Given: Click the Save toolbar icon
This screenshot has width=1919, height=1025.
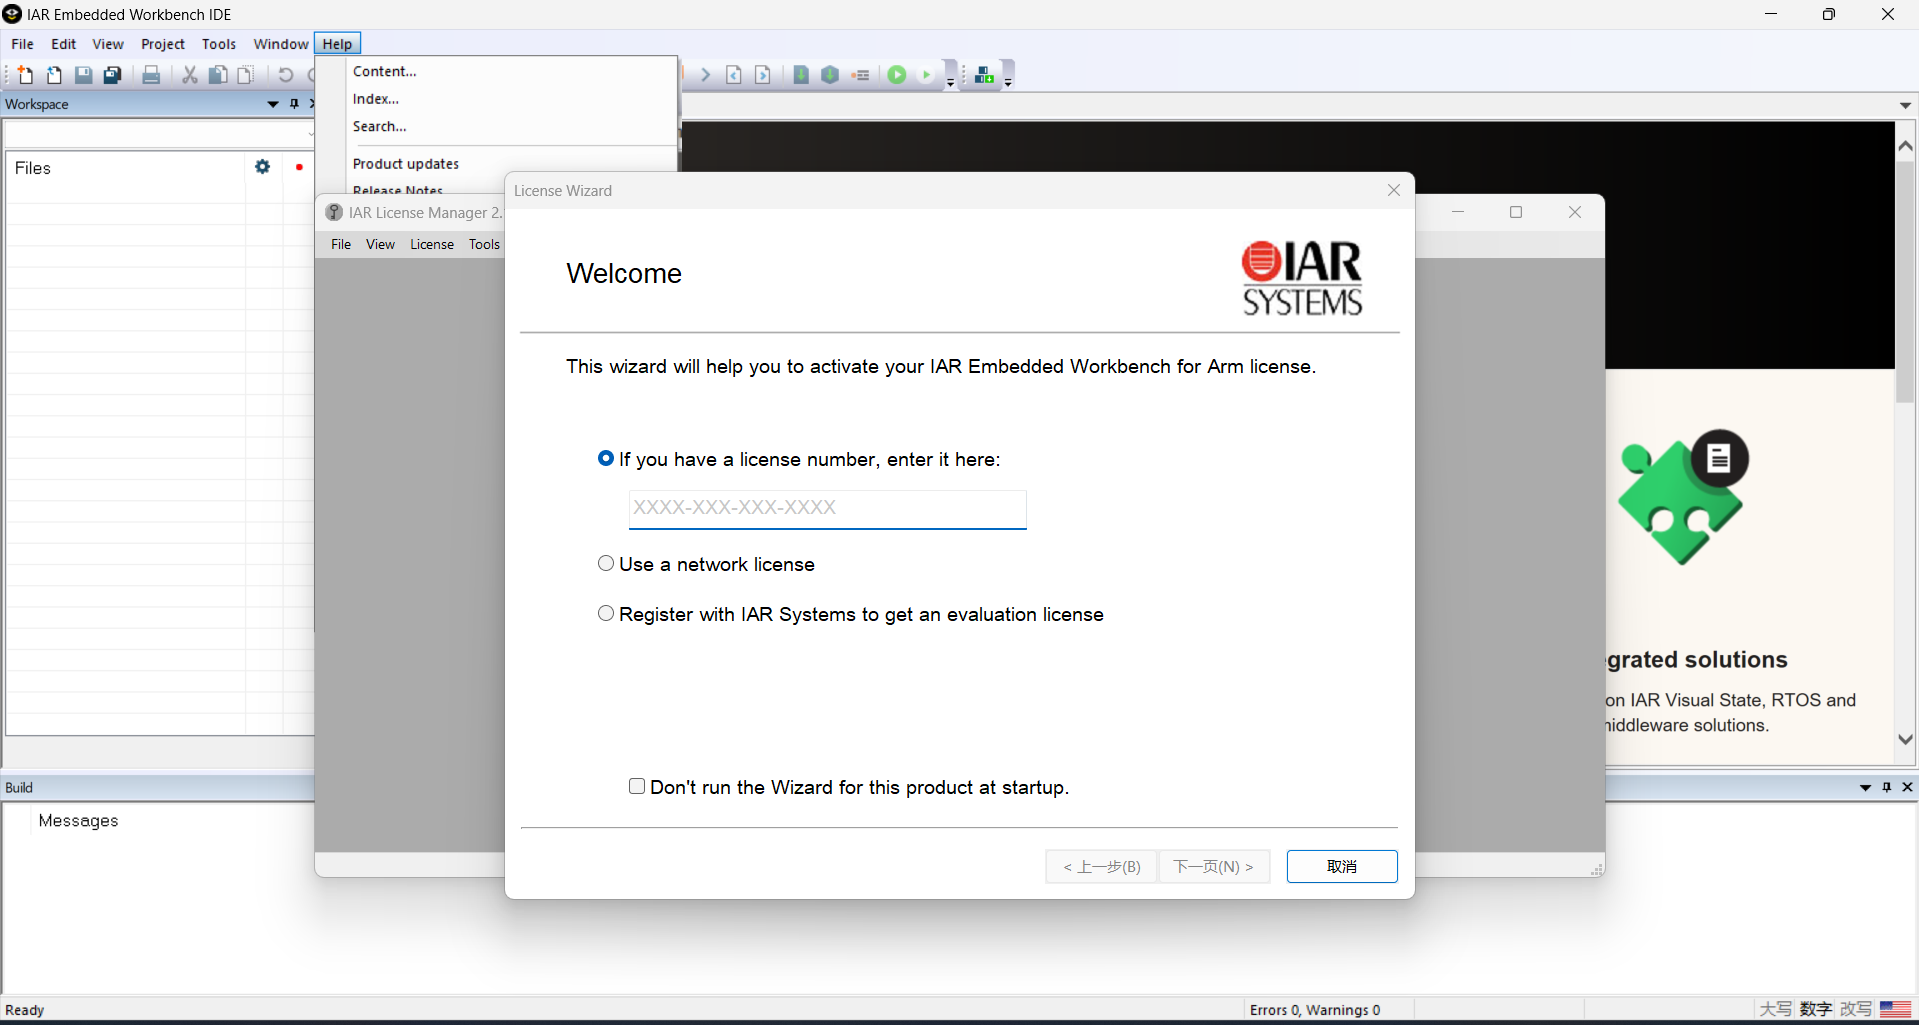Looking at the screenshot, I should pyautogui.click(x=84, y=75).
